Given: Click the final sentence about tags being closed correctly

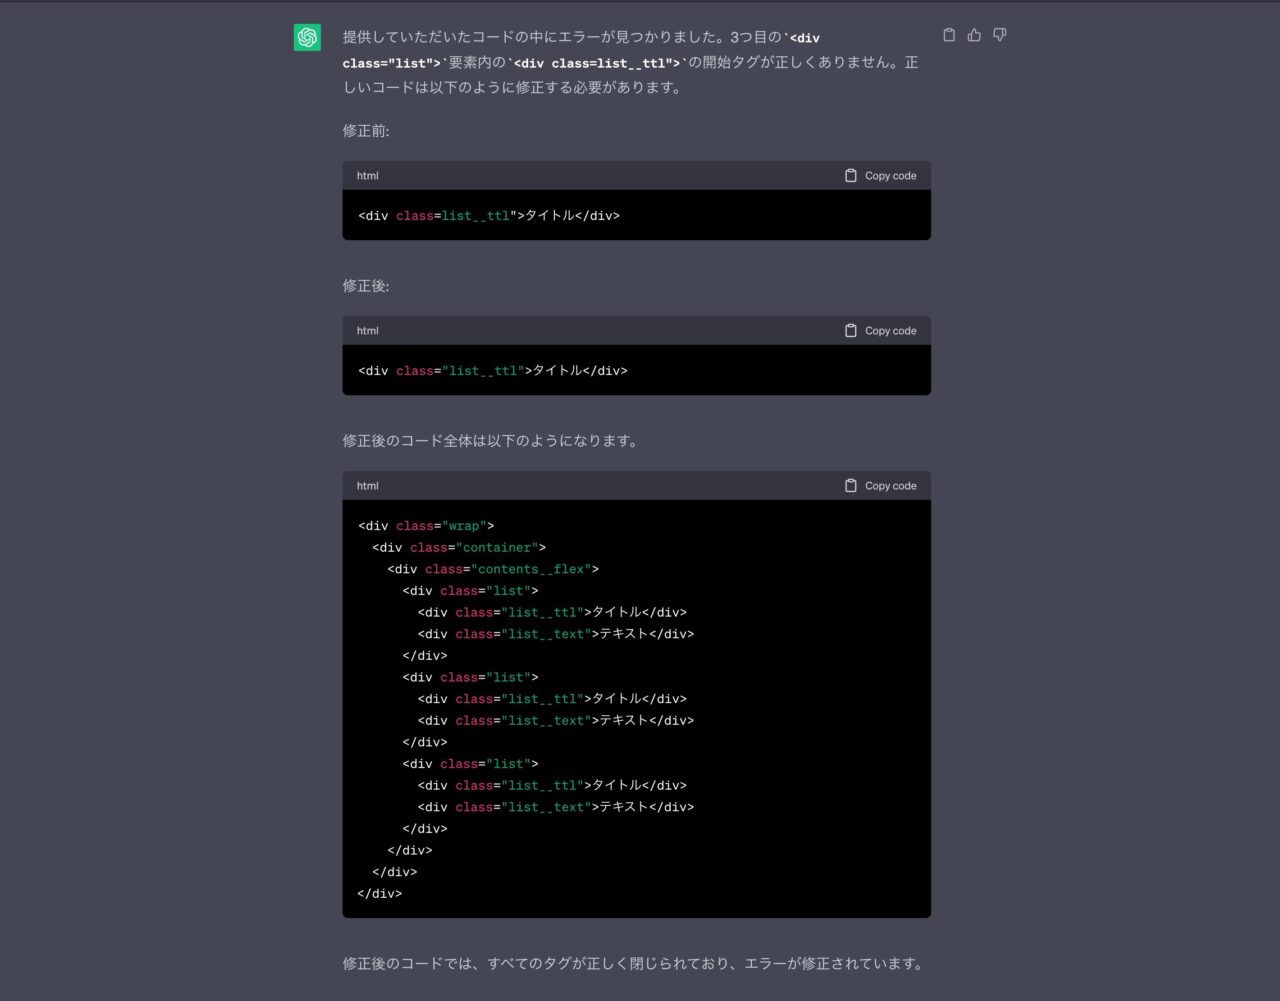Looking at the screenshot, I should (x=635, y=963).
